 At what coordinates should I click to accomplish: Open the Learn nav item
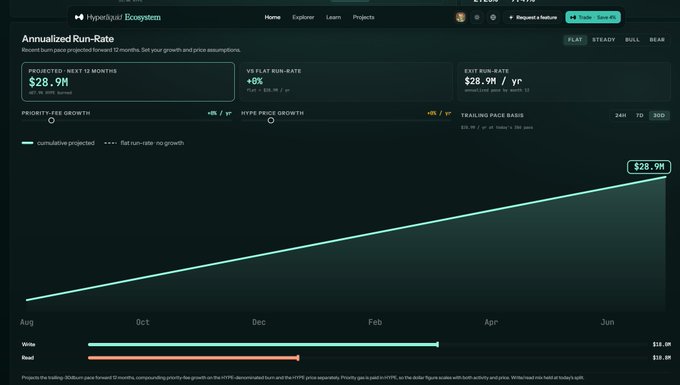[333, 17]
